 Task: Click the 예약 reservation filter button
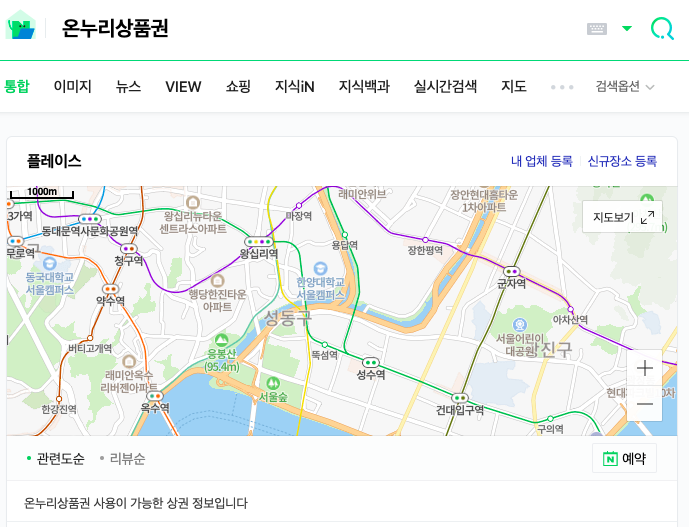coord(624,458)
